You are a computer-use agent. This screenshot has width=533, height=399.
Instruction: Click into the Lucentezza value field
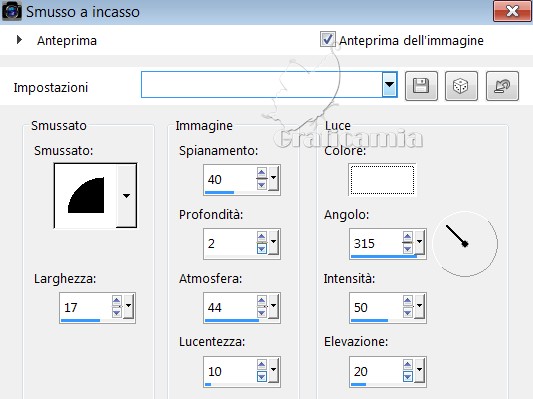(x=230, y=371)
